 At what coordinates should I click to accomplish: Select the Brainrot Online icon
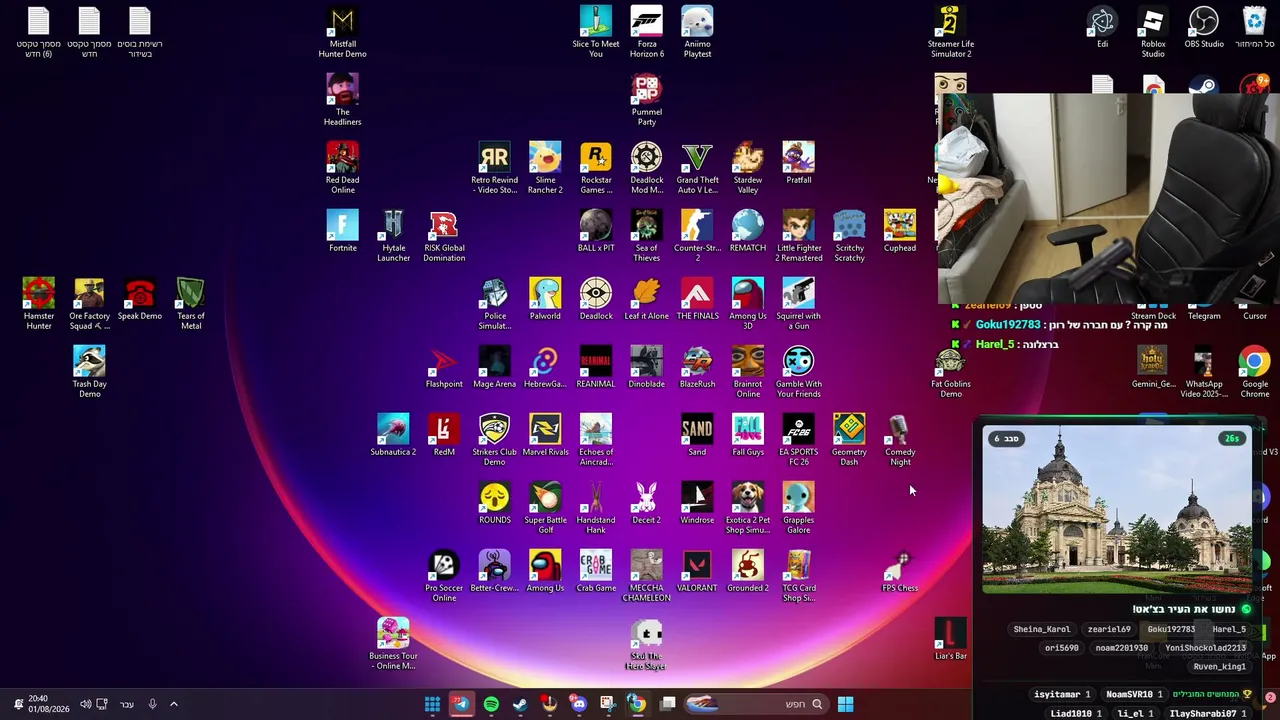[x=748, y=373]
